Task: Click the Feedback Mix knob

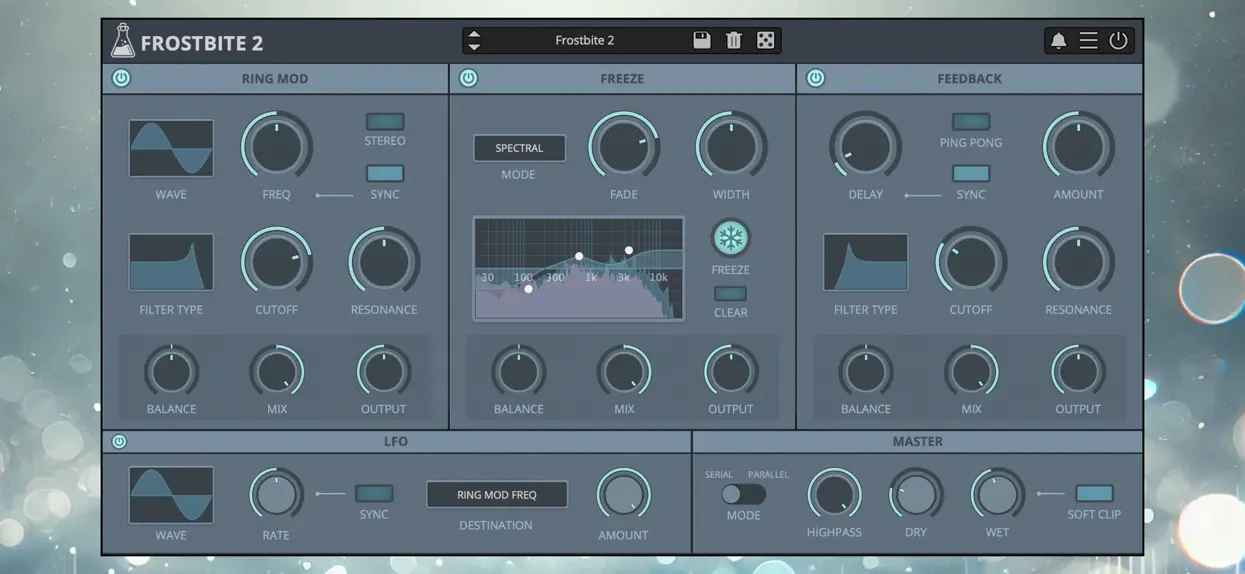Action: [971, 372]
